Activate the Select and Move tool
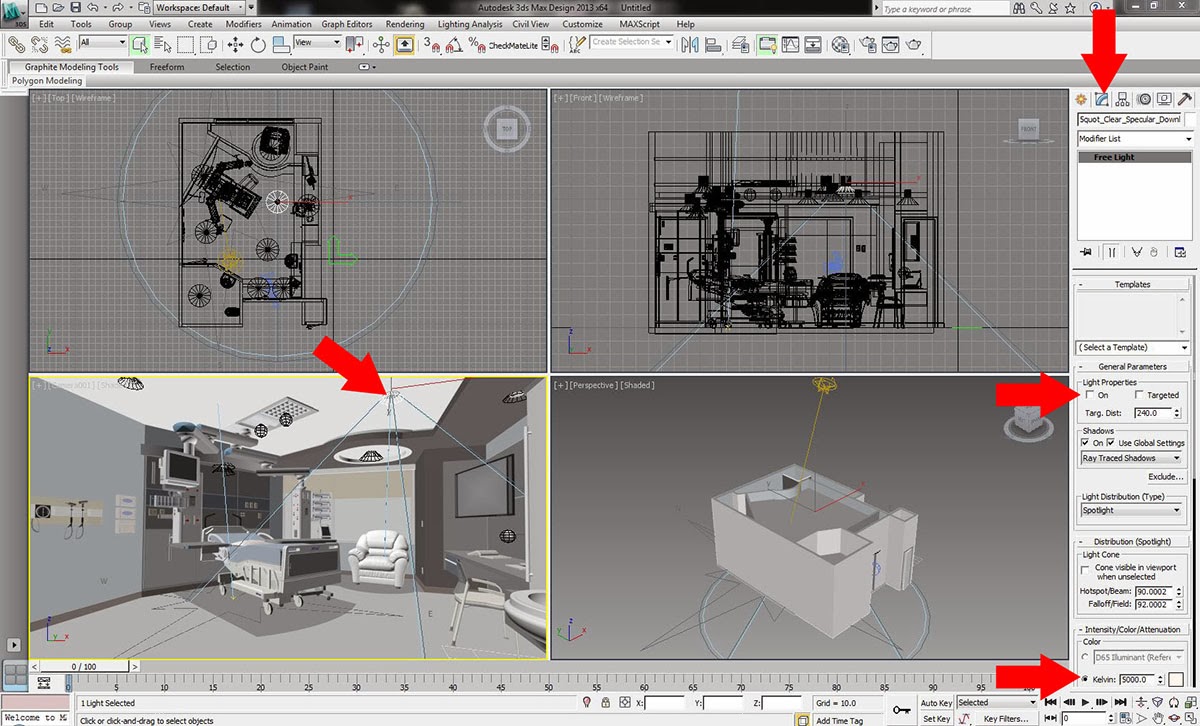This screenshot has height=726, width=1200. tap(235, 44)
